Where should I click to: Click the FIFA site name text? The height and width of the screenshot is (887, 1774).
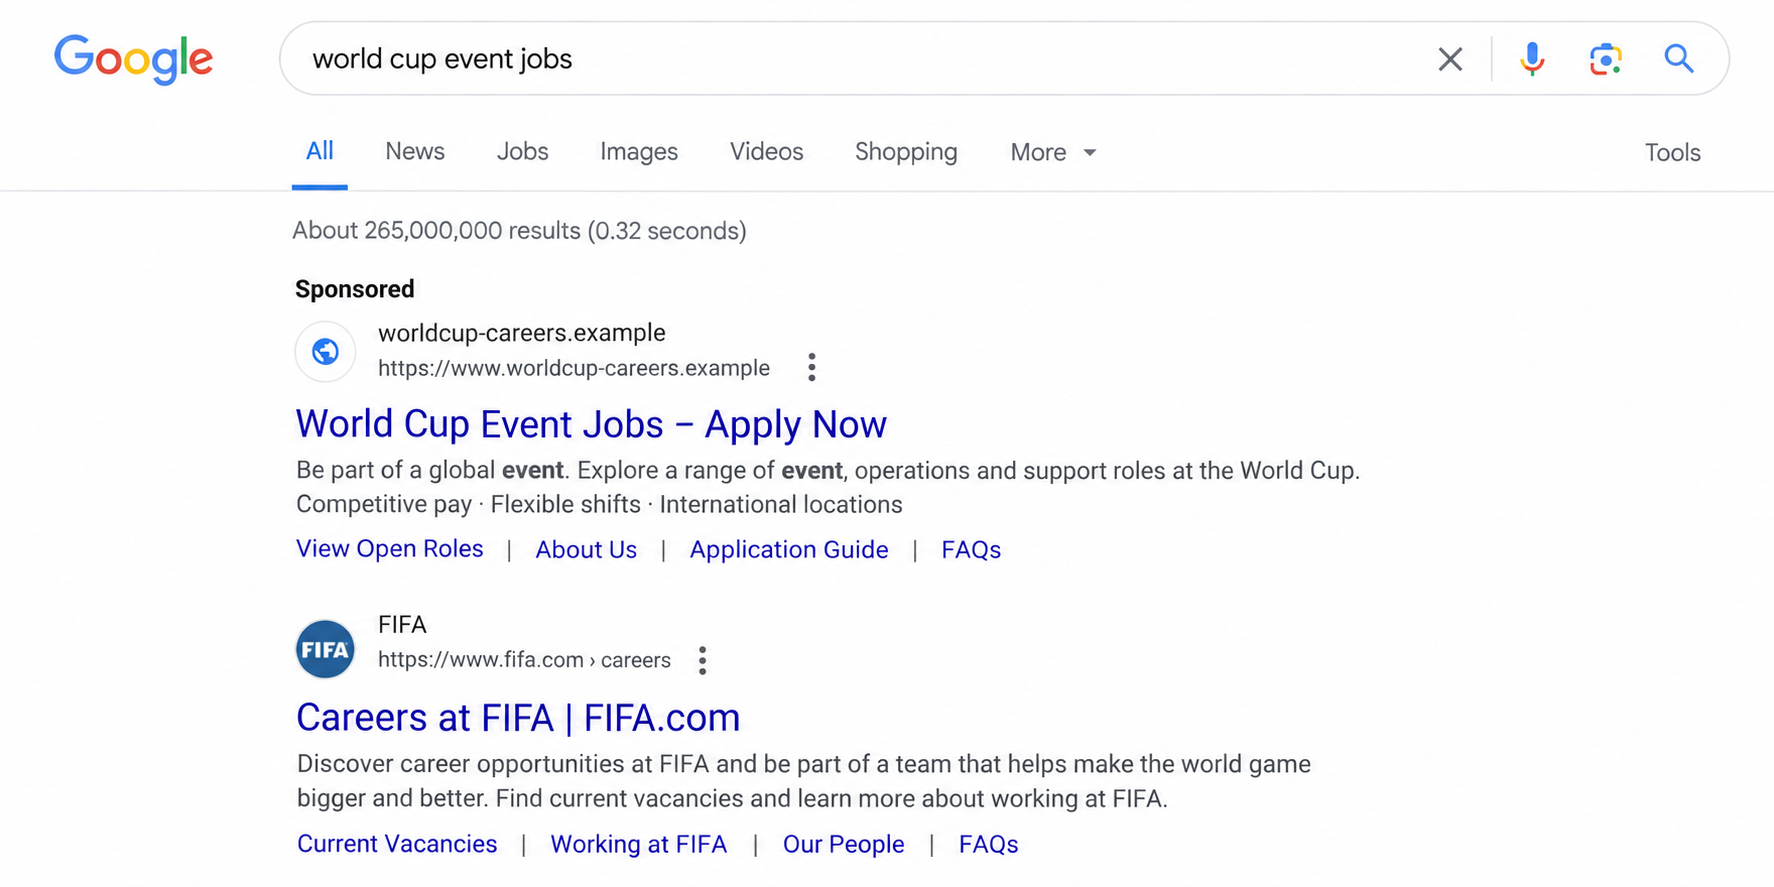click(x=402, y=625)
